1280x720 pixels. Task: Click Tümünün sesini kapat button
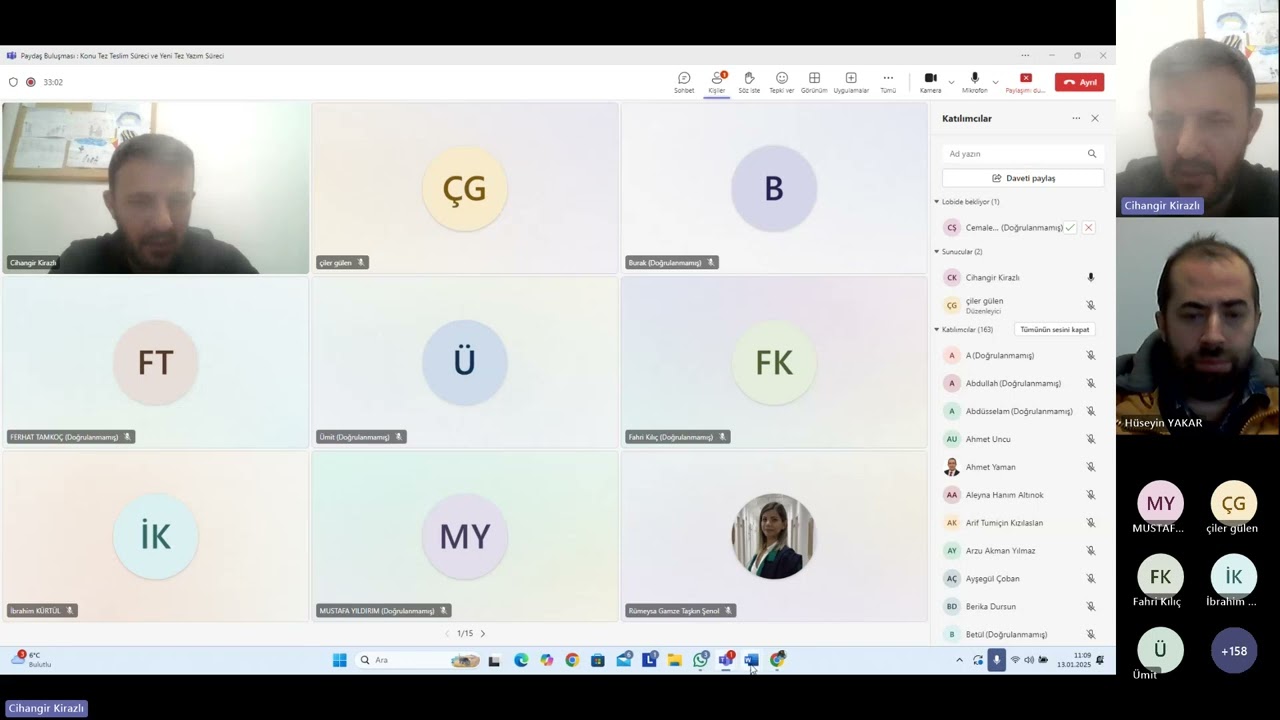click(1054, 329)
